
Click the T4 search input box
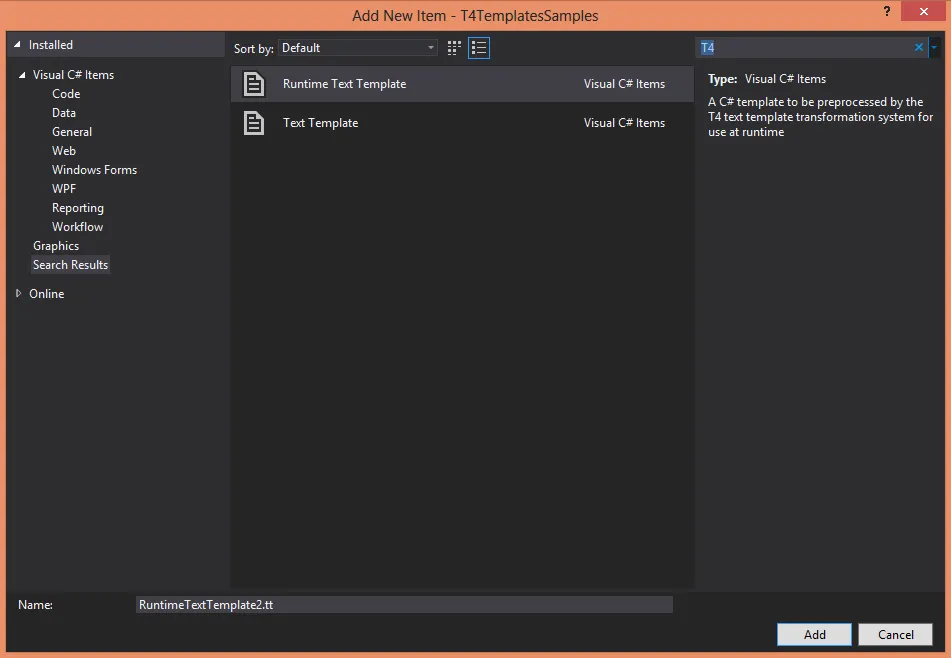[x=805, y=47]
